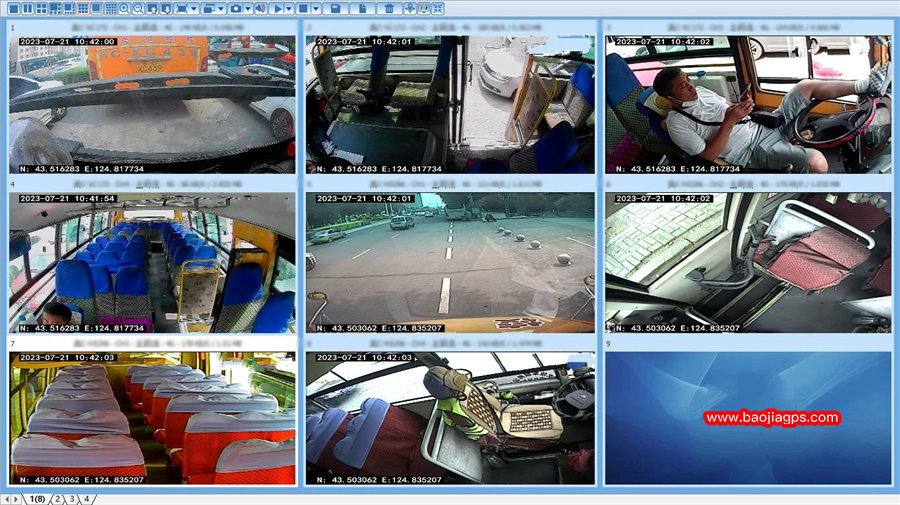
Task: Switch to page tab 2
Action: pos(57,498)
